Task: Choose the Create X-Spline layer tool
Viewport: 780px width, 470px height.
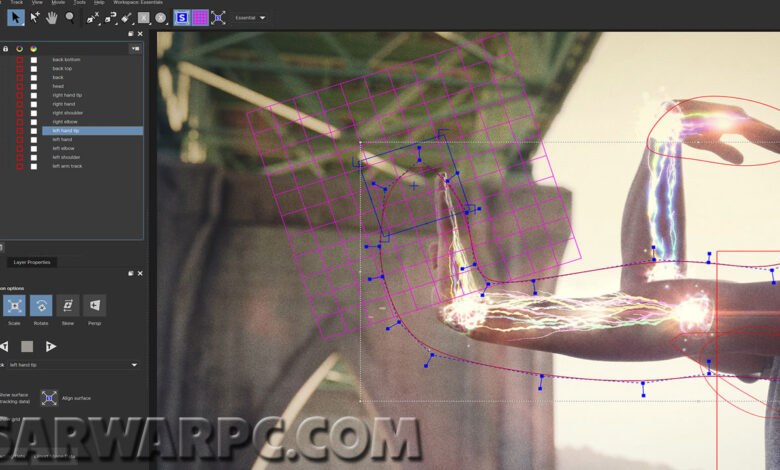Action: coord(93,18)
